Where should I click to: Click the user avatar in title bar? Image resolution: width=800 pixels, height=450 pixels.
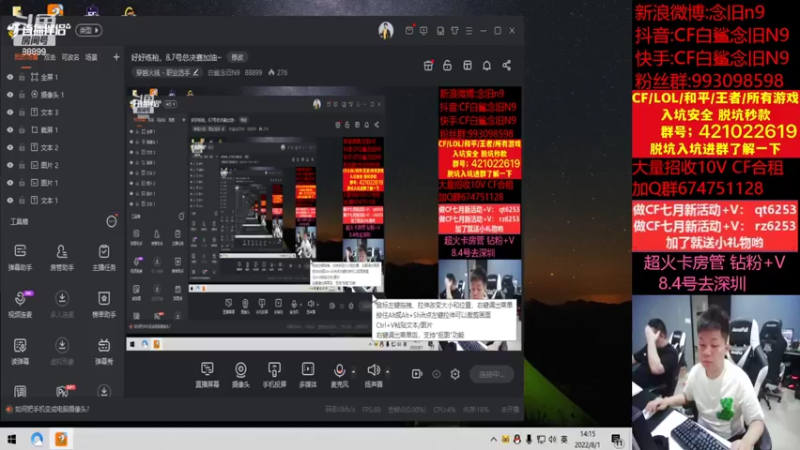tap(386, 31)
